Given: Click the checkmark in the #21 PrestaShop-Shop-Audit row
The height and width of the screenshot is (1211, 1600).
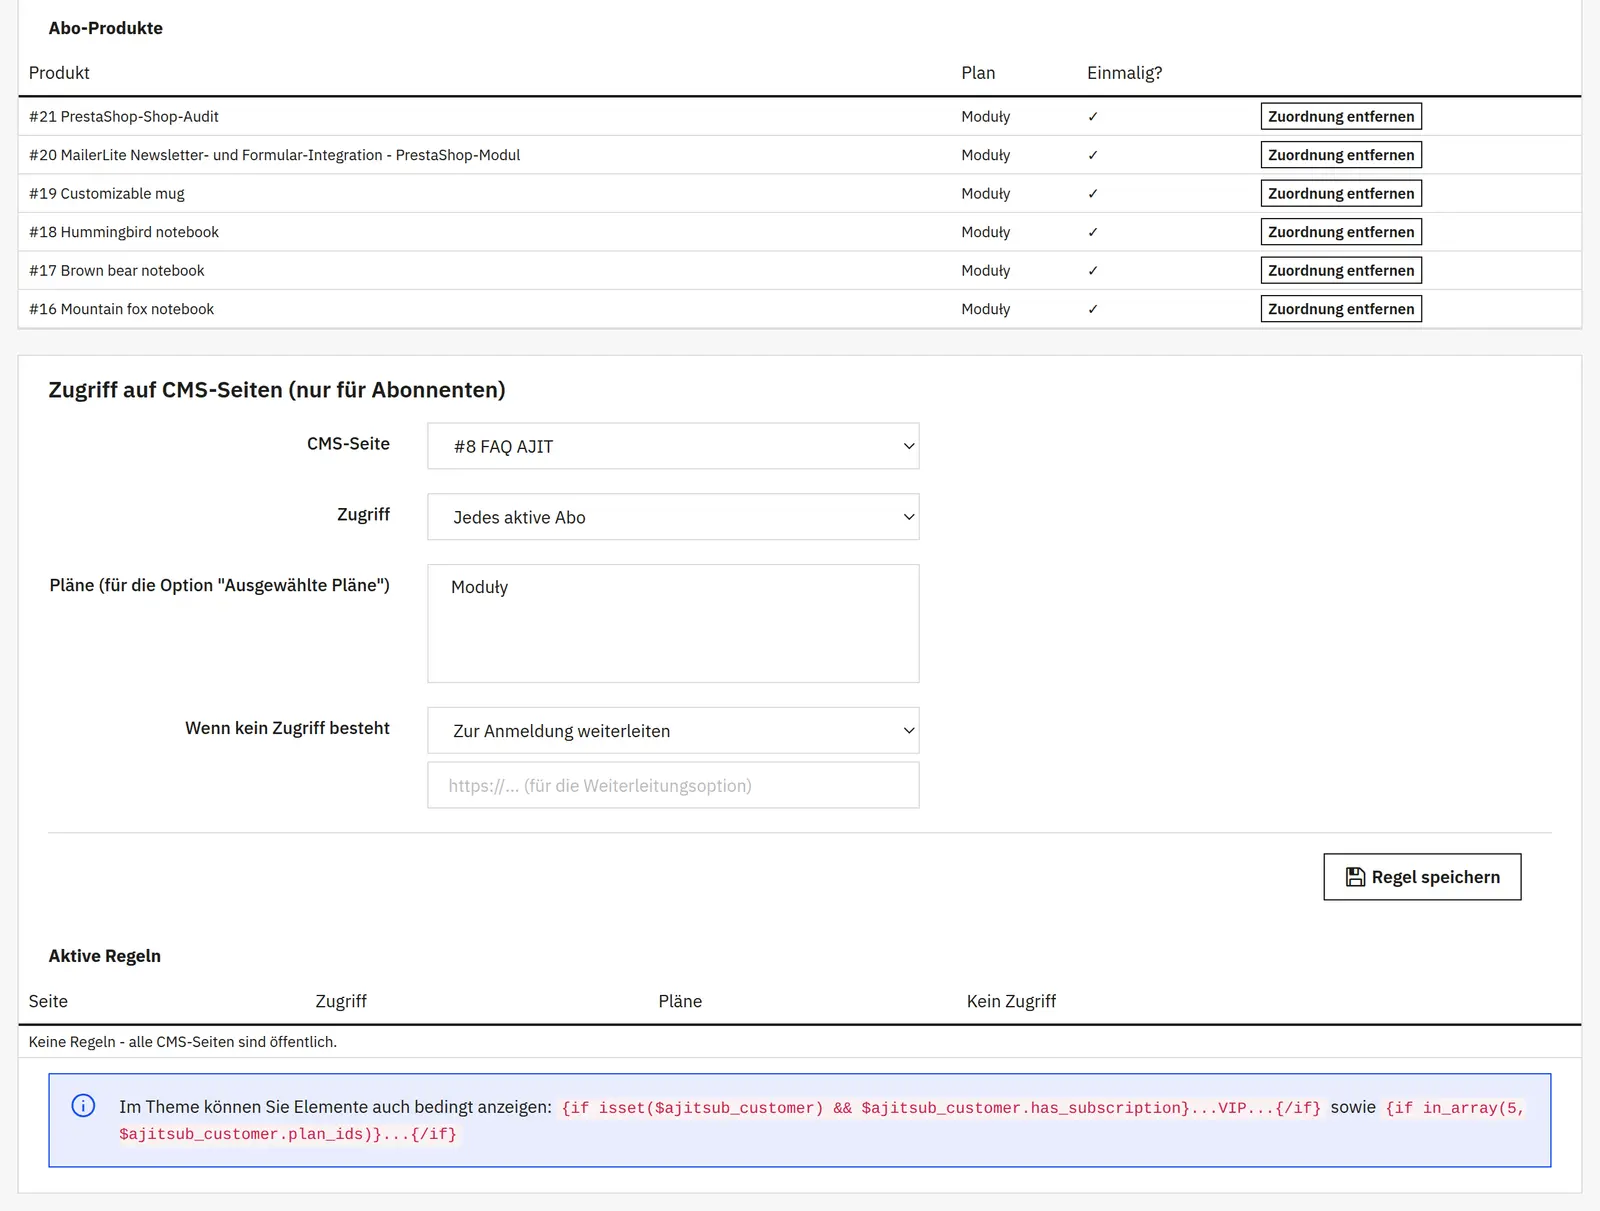Looking at the screenshot, I should pos(1093,117).
